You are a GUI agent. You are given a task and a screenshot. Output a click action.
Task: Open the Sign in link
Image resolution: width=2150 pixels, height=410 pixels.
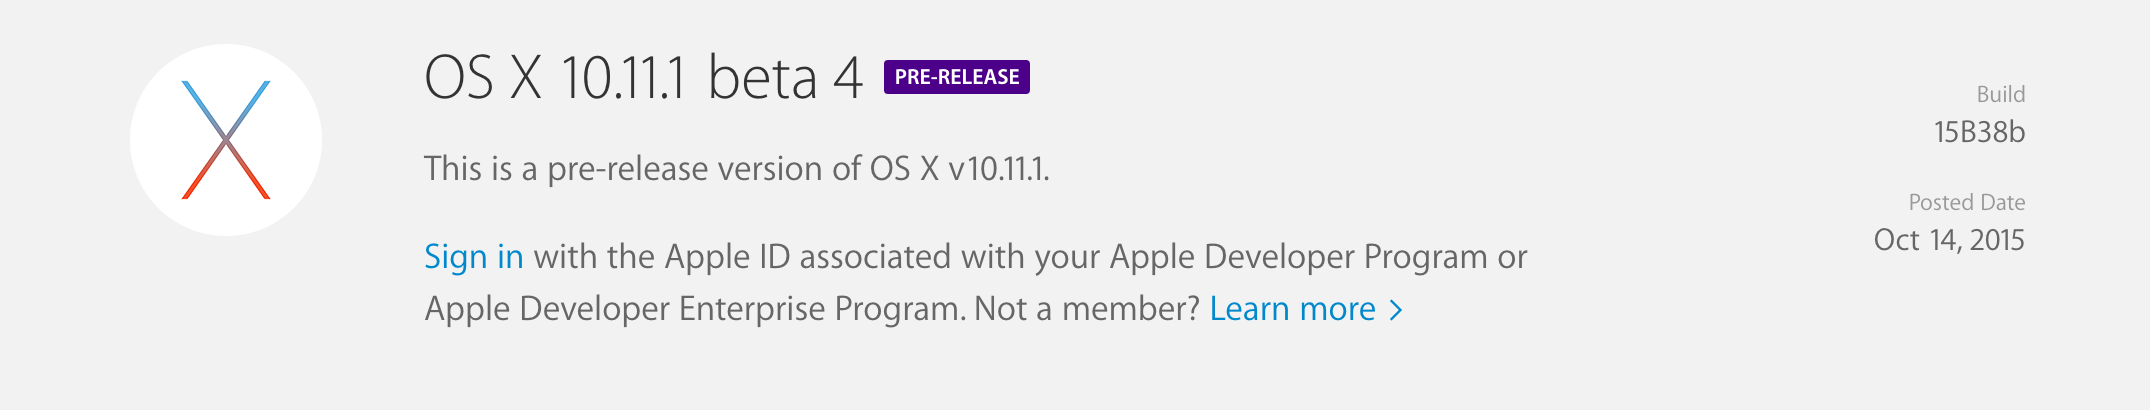(x=473, y=257)
